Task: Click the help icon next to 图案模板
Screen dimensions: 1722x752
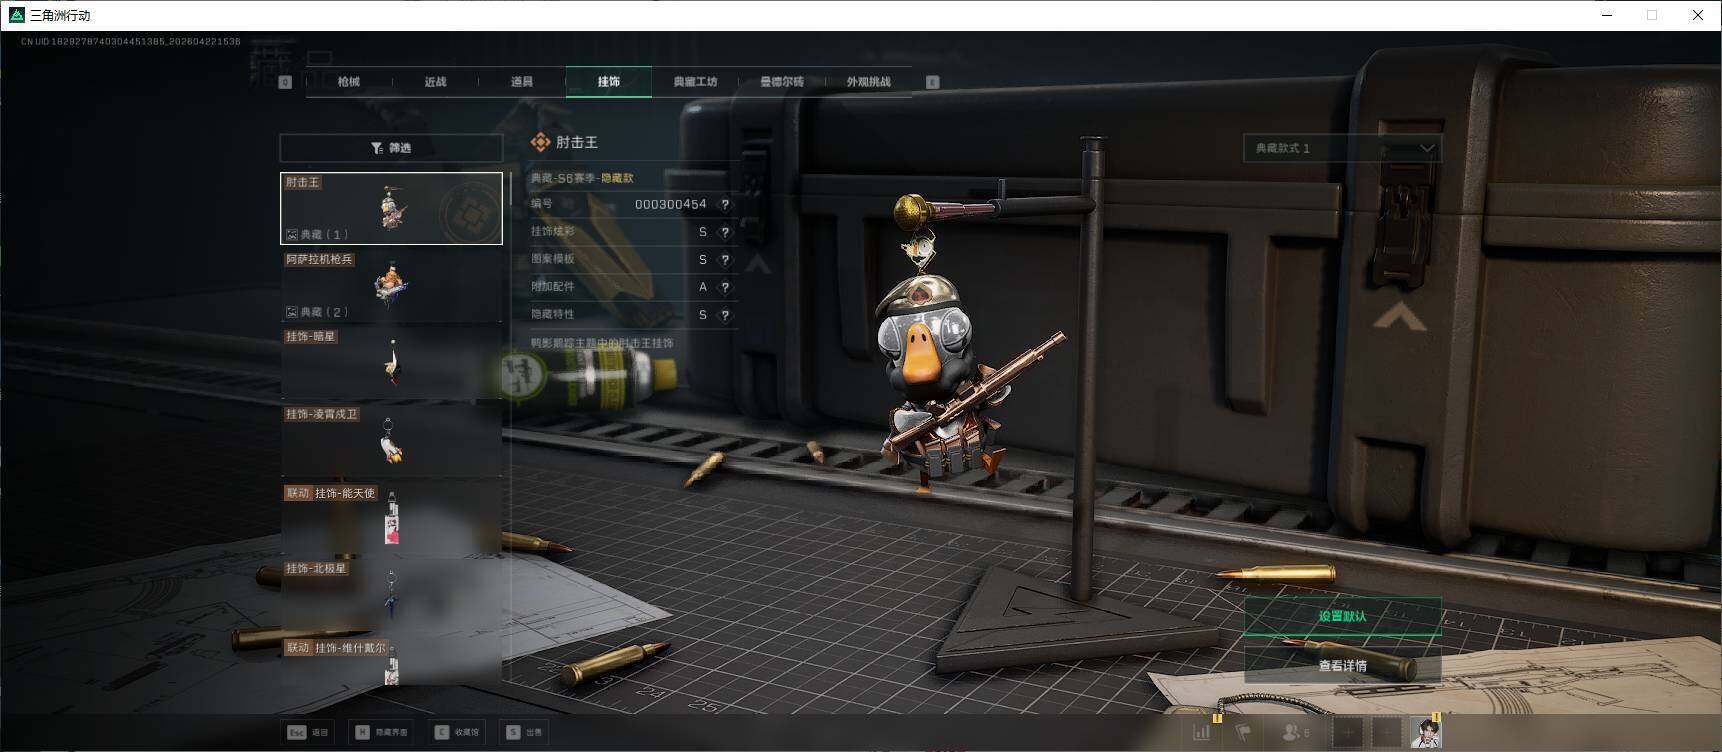Action: tap(725, 260)
